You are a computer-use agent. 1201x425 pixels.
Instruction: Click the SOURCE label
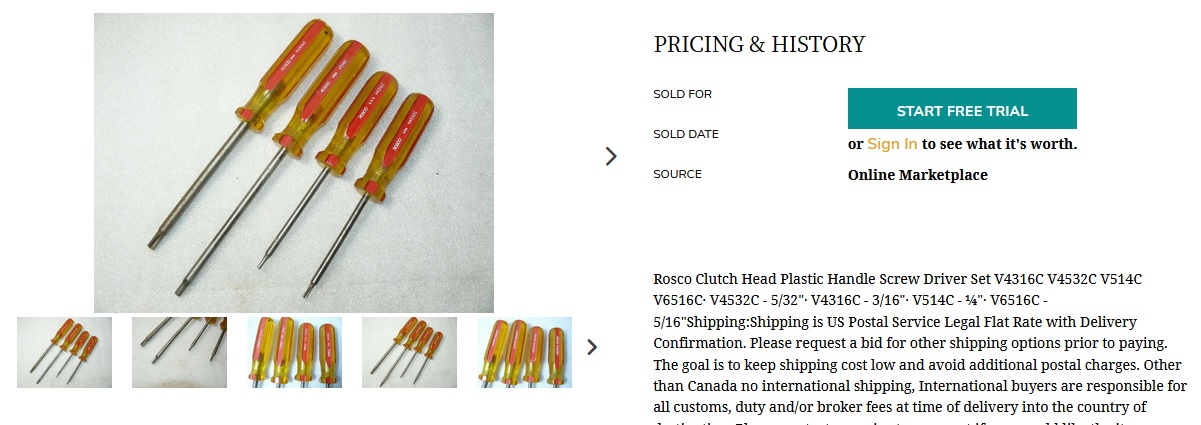(x=677, y=174)
